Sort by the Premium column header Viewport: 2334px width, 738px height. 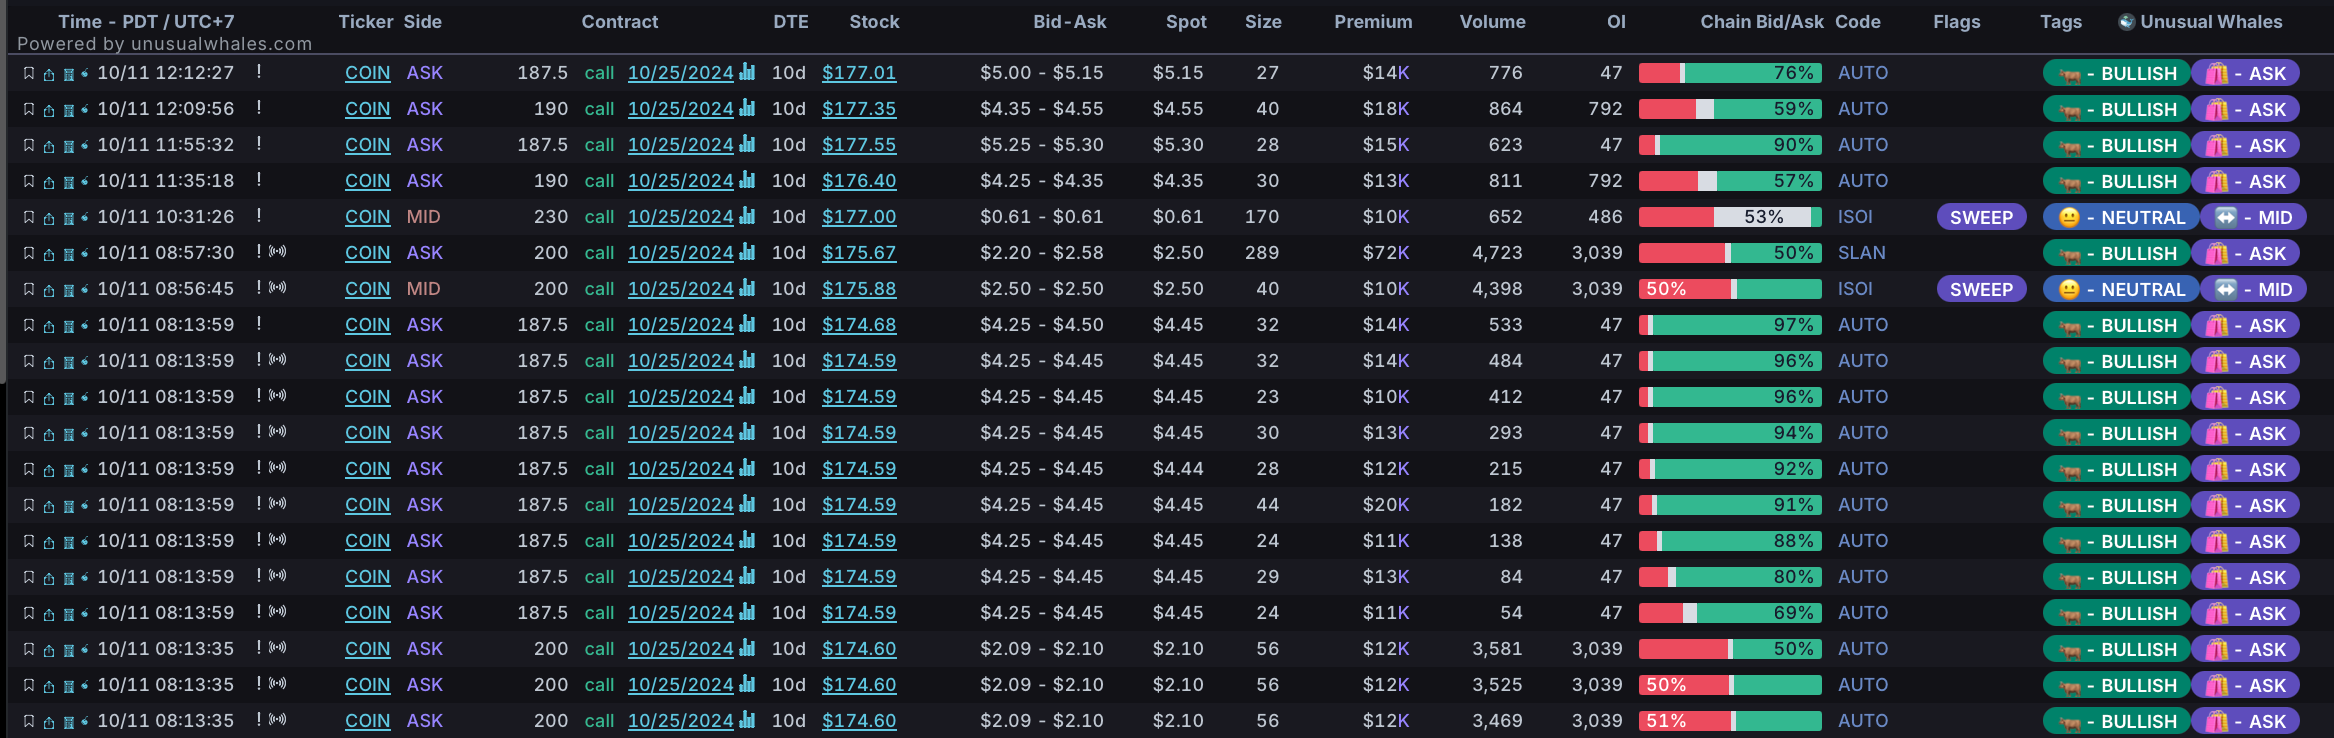click(x=1373, y=21)
